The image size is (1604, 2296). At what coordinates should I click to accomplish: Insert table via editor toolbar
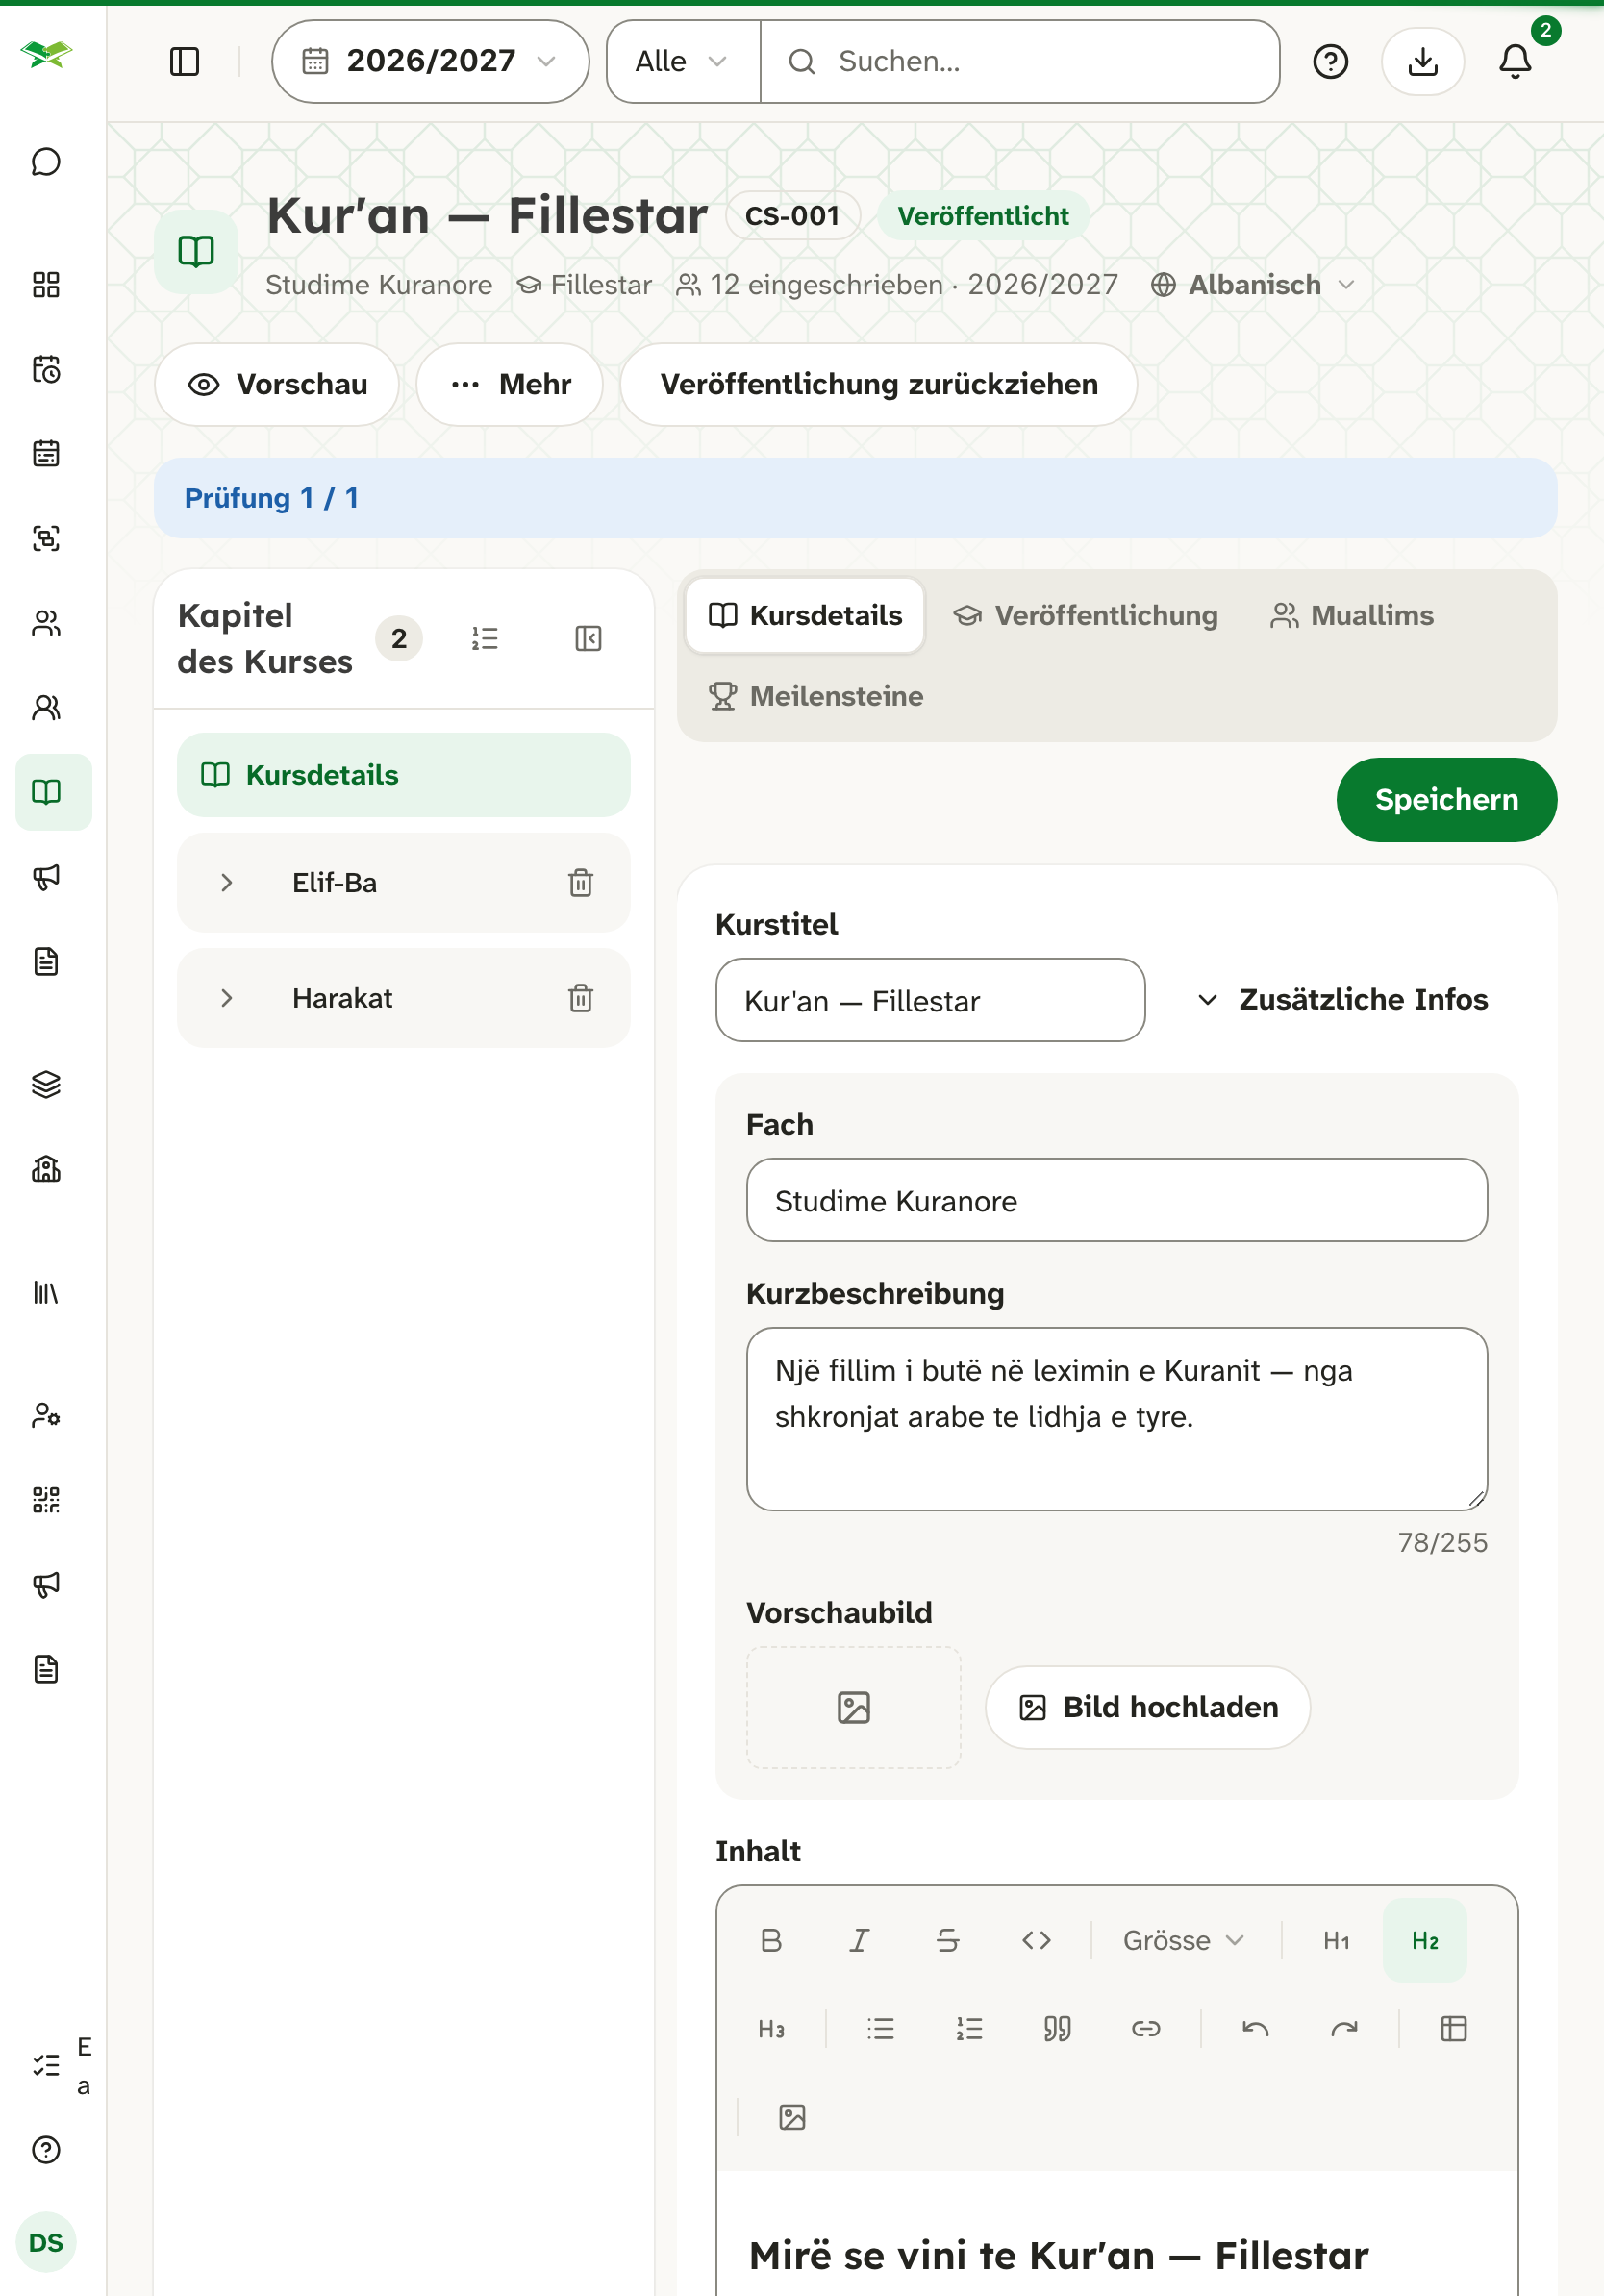1454,2029
